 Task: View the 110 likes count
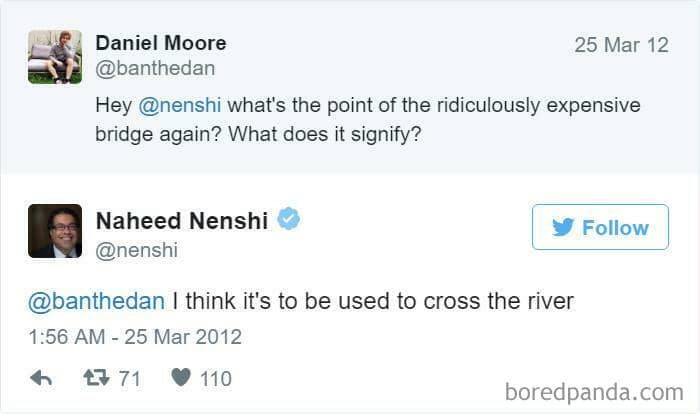pos(216,379)
